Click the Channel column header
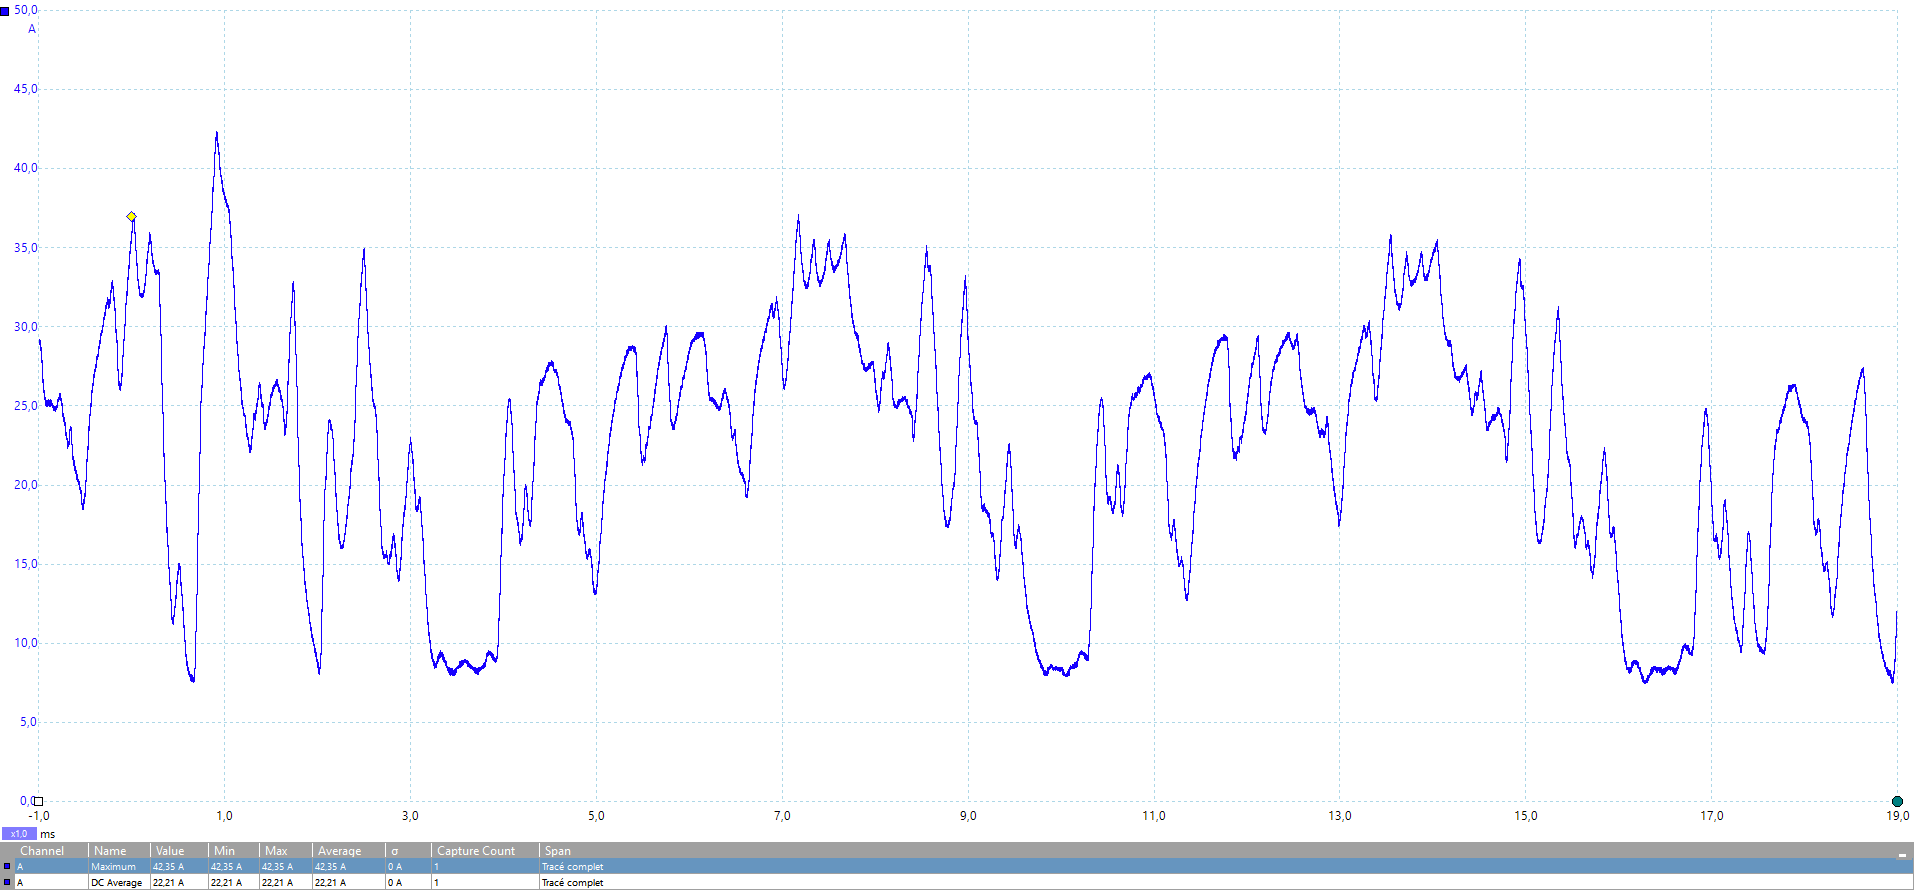1914x890 pixels. tap(42, 851)
